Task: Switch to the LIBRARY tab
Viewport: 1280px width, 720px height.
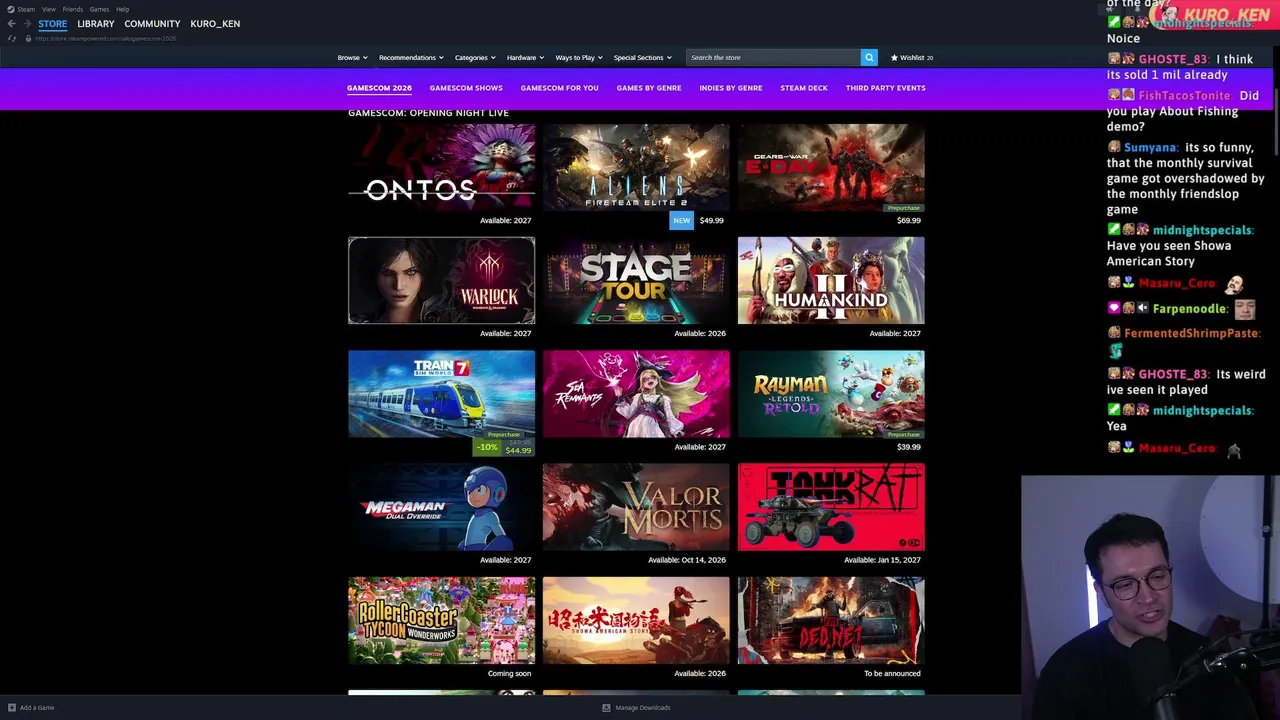Action: pos(96,23)
